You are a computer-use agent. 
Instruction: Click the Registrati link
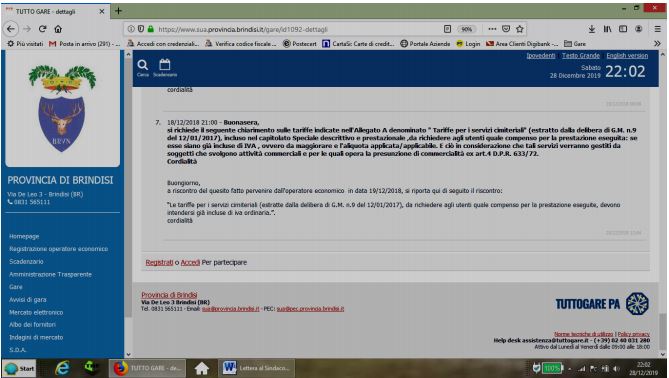[159, 262]
